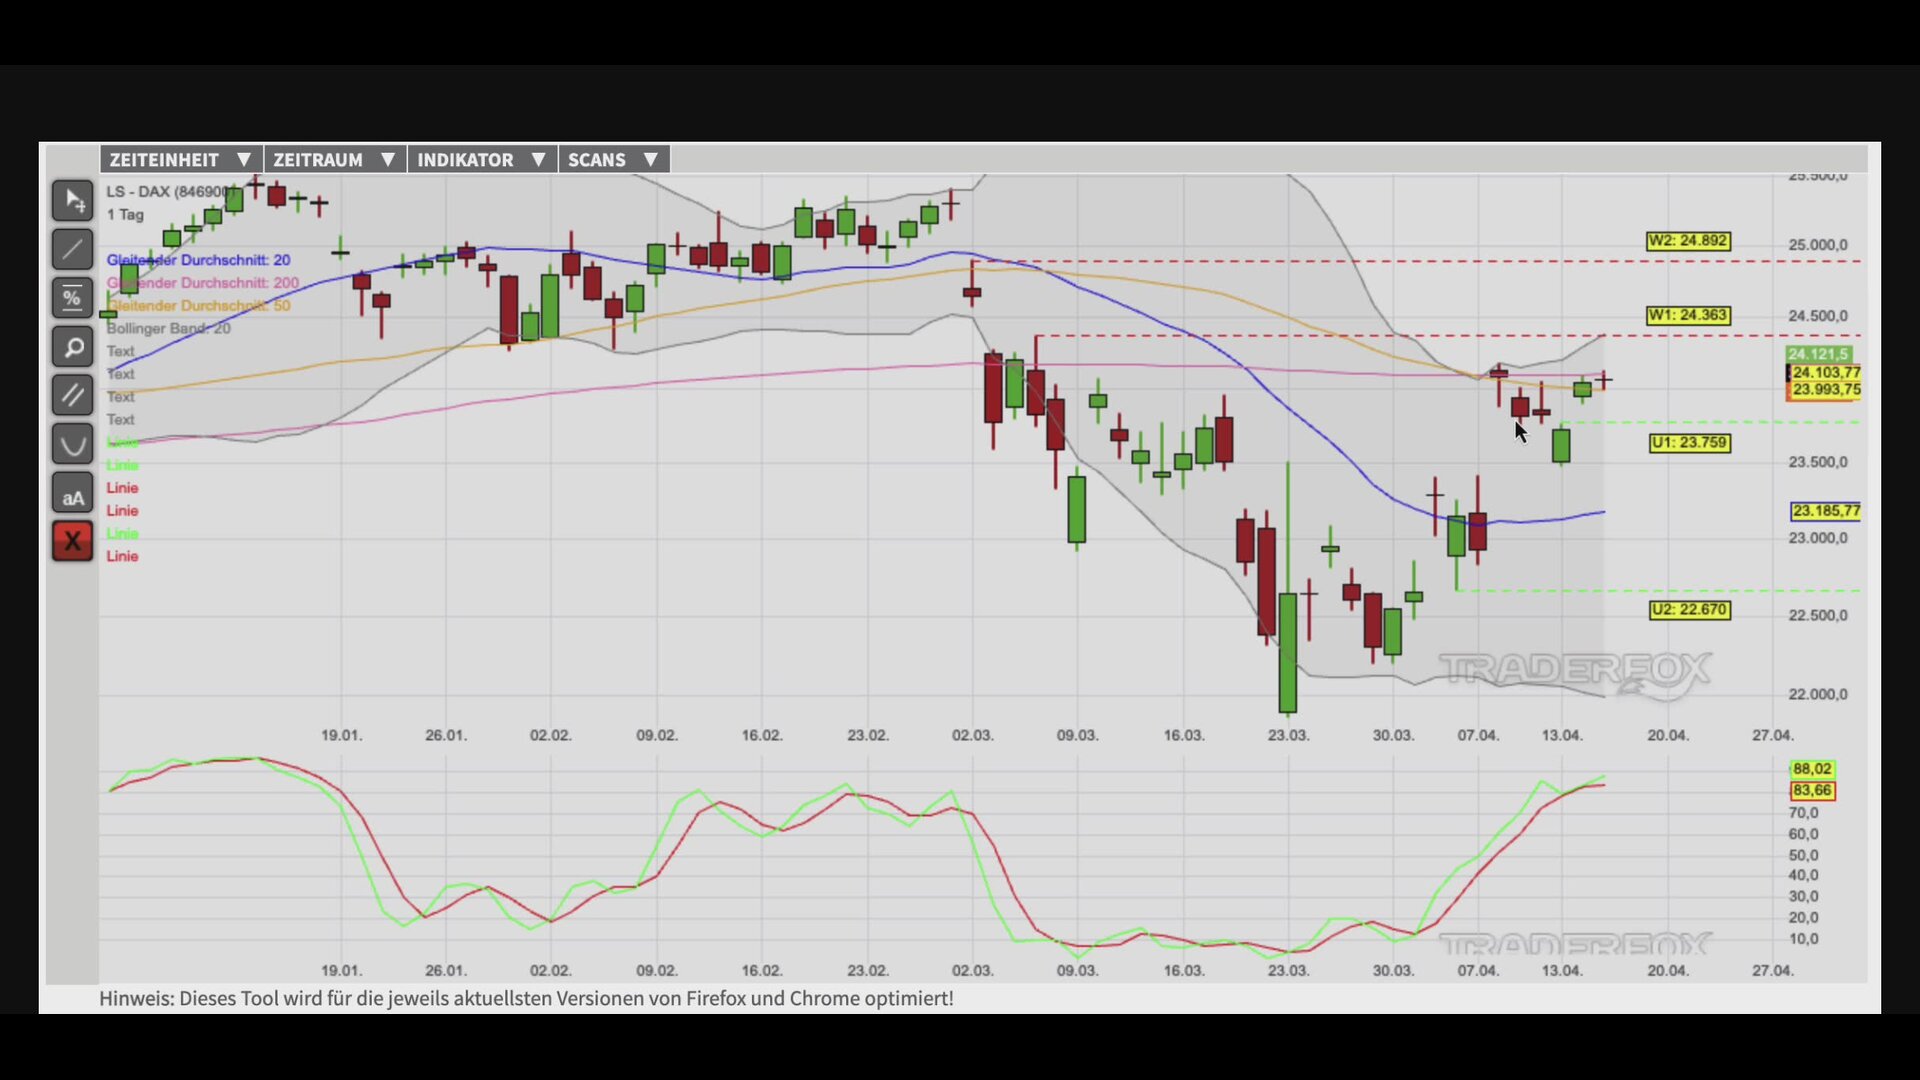This screenshot has width=1920, height=1080.
Task: Click the red X delete tool
Action: (x=73, y=542)
